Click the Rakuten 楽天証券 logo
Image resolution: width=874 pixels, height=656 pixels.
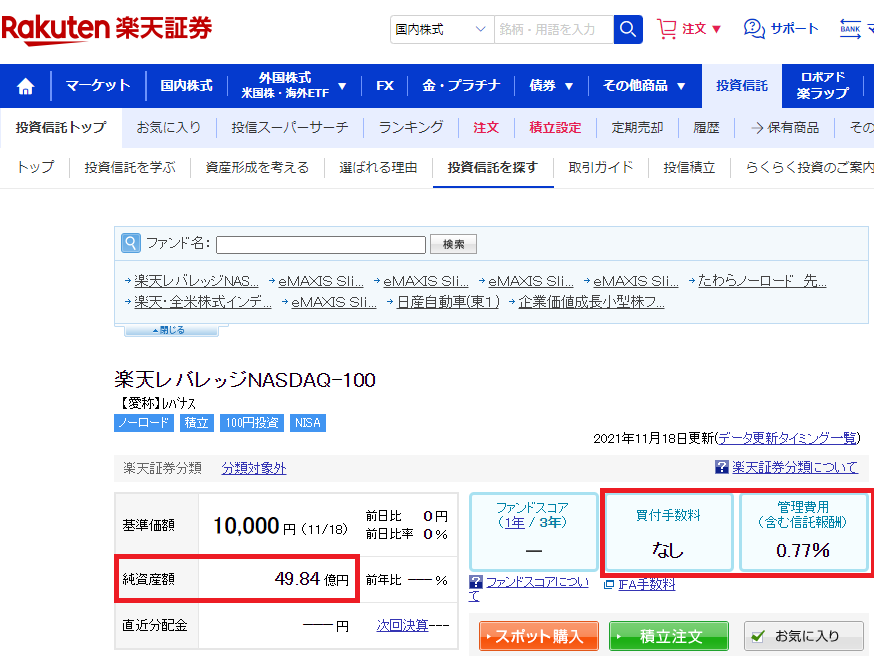tap(106, 29)
